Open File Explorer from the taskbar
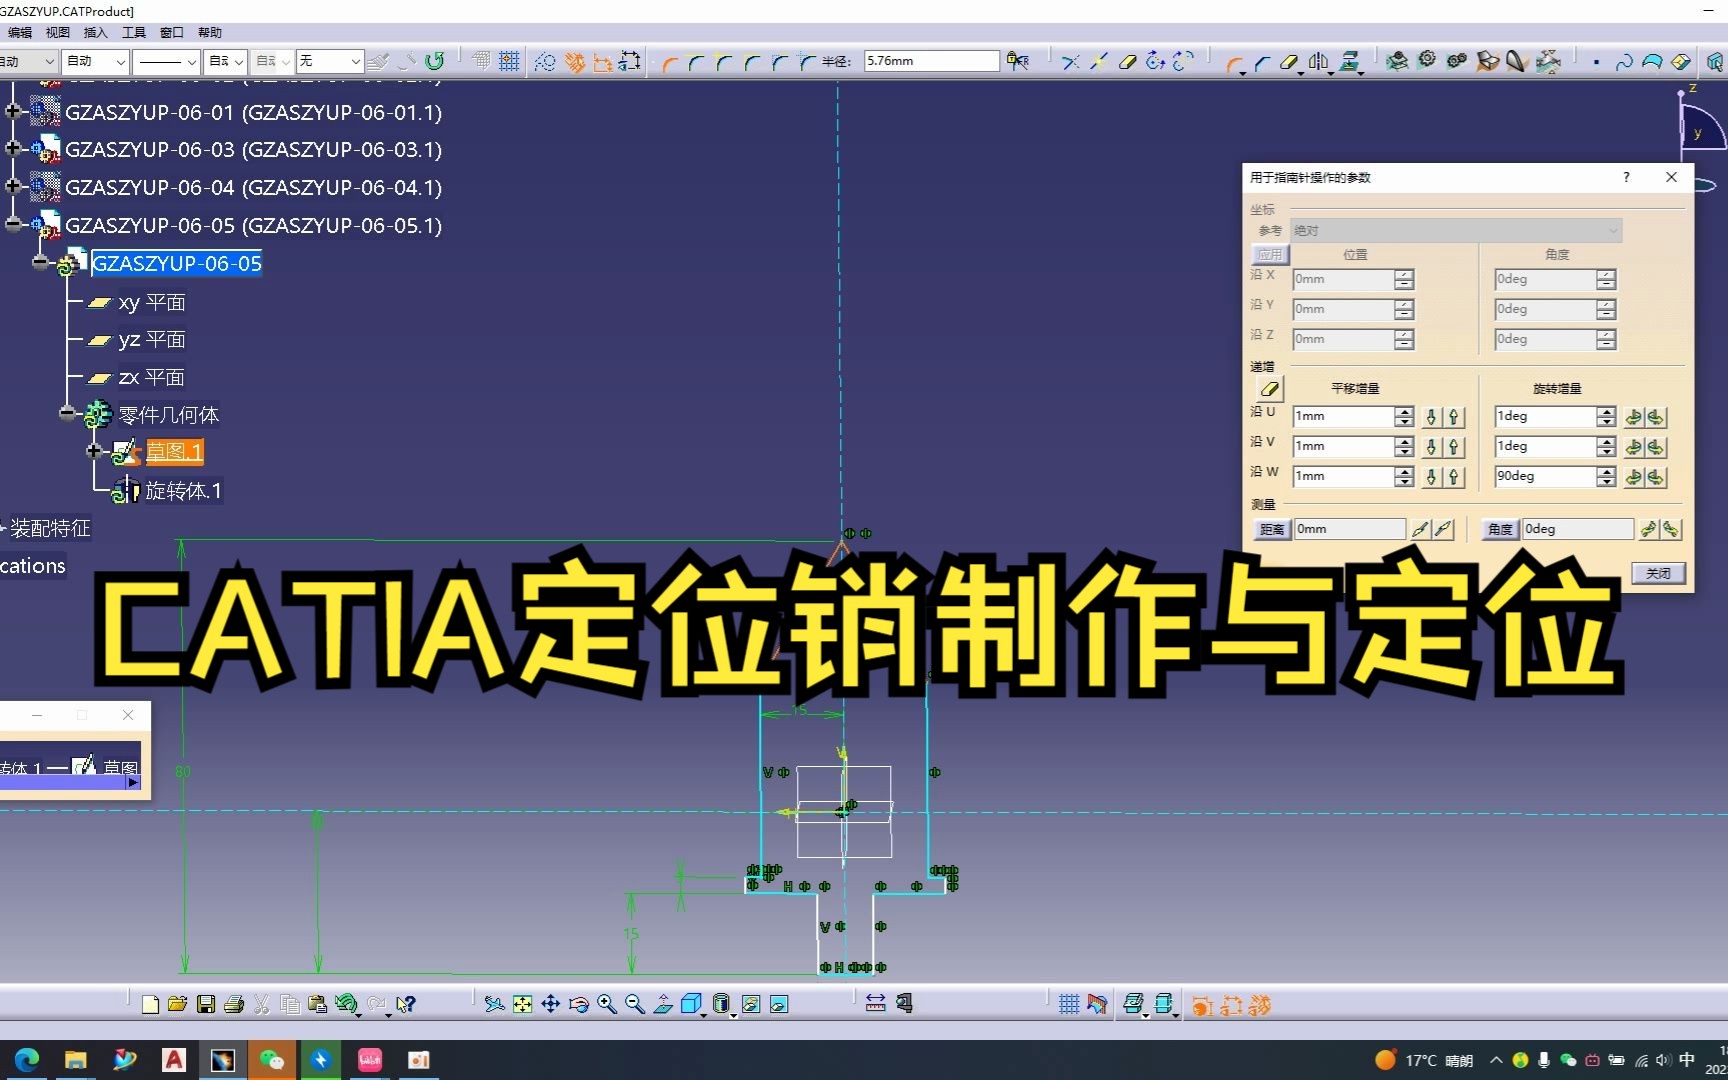Screen dimensions: 1728x1080 coord(75,1060)
